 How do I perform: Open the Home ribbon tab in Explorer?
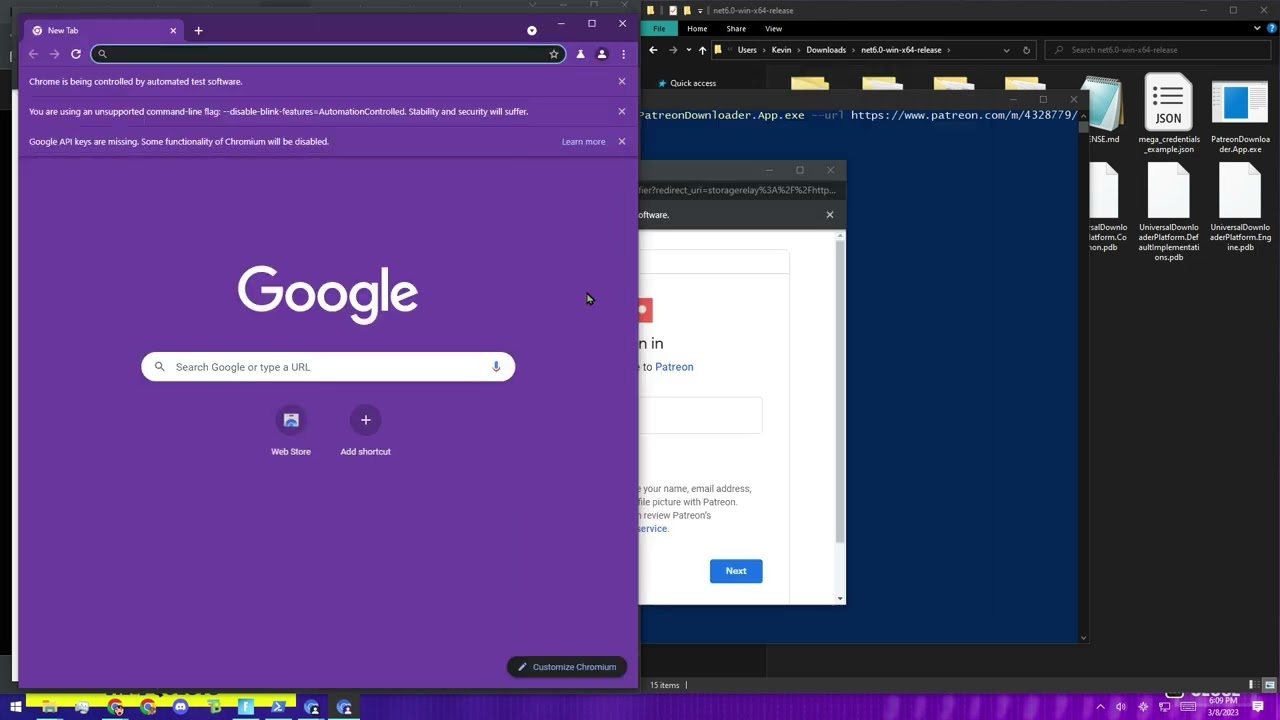coord(697,29)
